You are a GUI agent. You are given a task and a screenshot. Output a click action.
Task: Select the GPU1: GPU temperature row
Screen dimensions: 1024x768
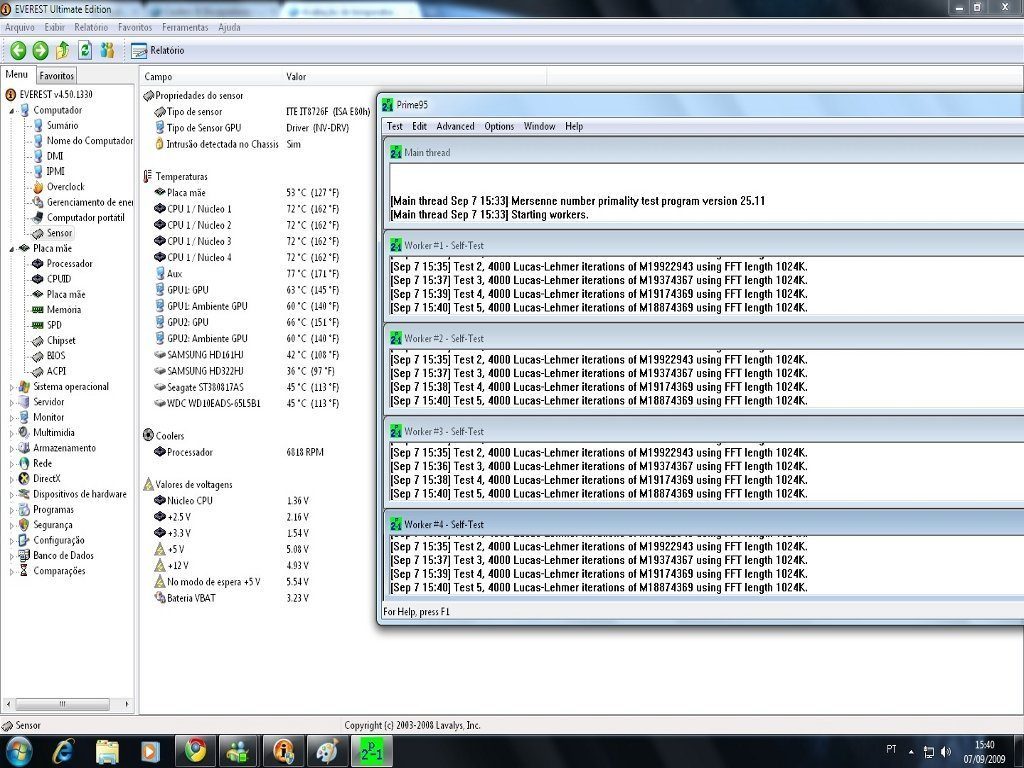click(x=247, y=290)
